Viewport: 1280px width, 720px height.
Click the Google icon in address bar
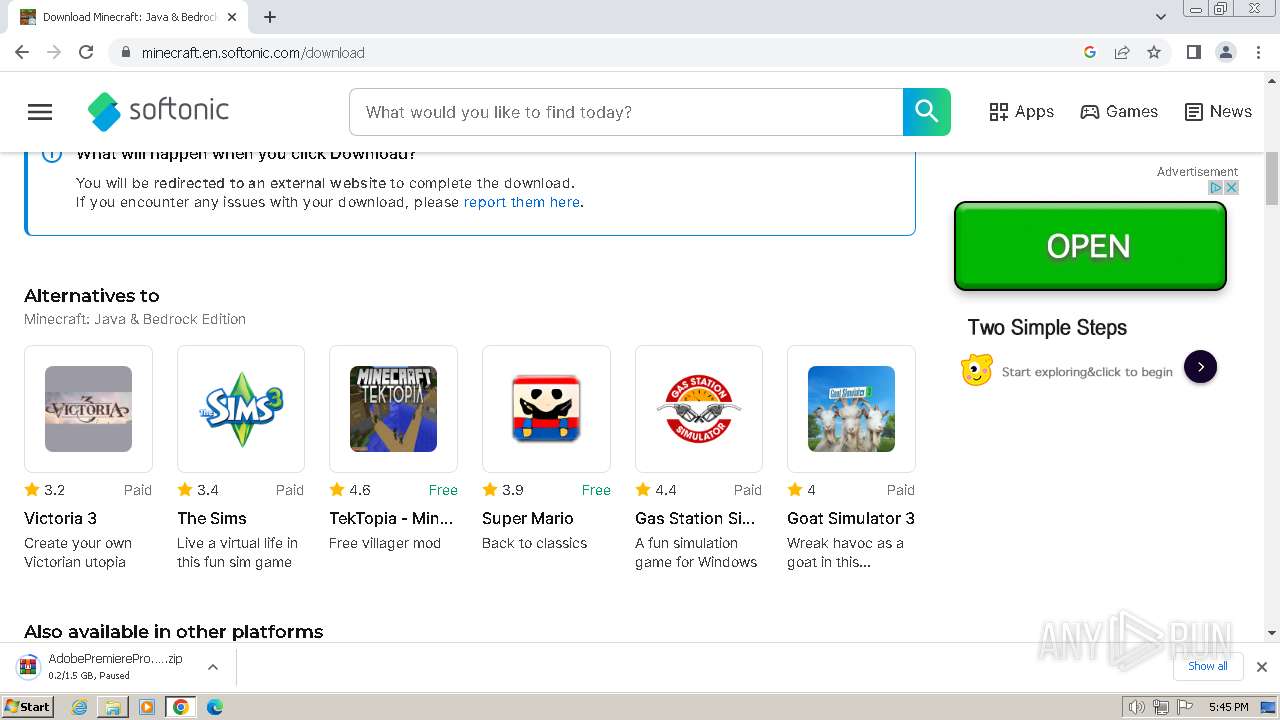[x=1090, y=52]
